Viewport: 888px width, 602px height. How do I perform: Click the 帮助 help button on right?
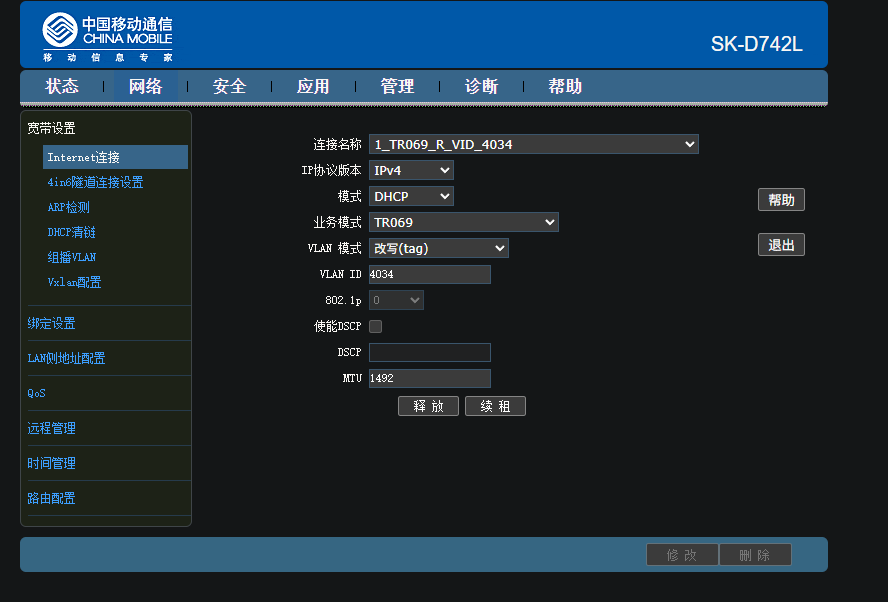[781, 200]
